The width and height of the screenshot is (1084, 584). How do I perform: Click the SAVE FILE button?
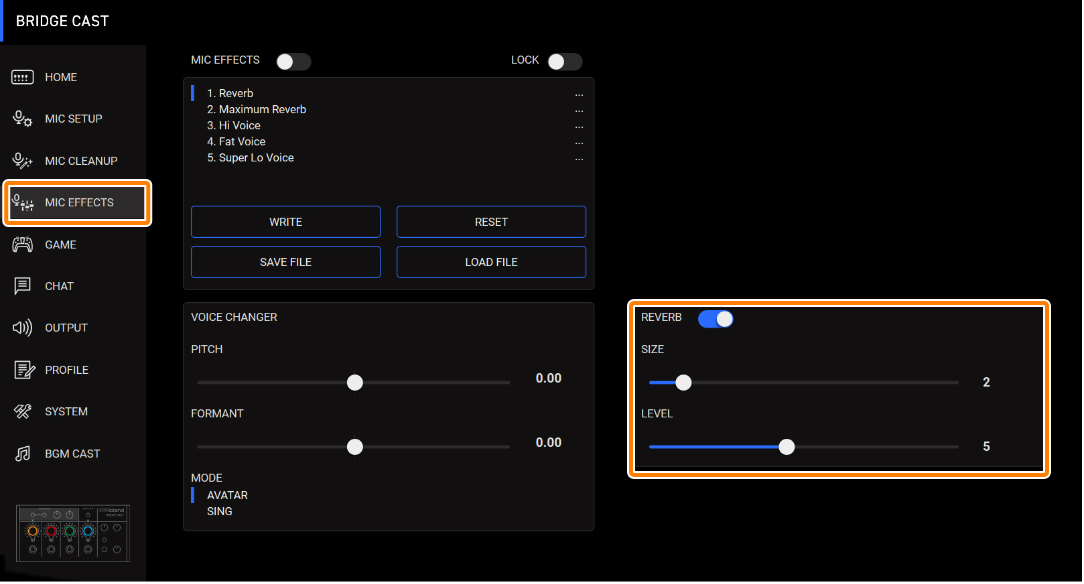pyautogui.click(x=286, y=262)
